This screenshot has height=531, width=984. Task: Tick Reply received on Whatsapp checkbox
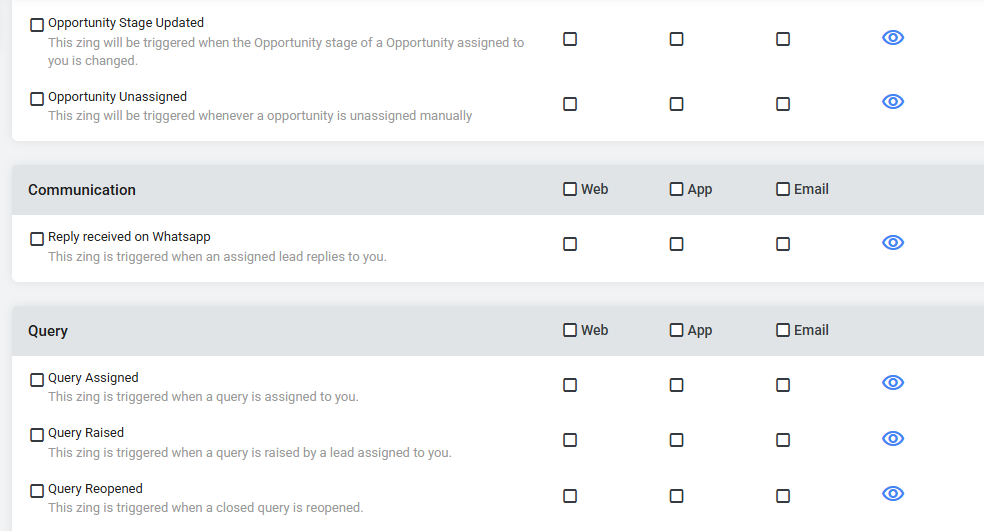click(37, 239)
